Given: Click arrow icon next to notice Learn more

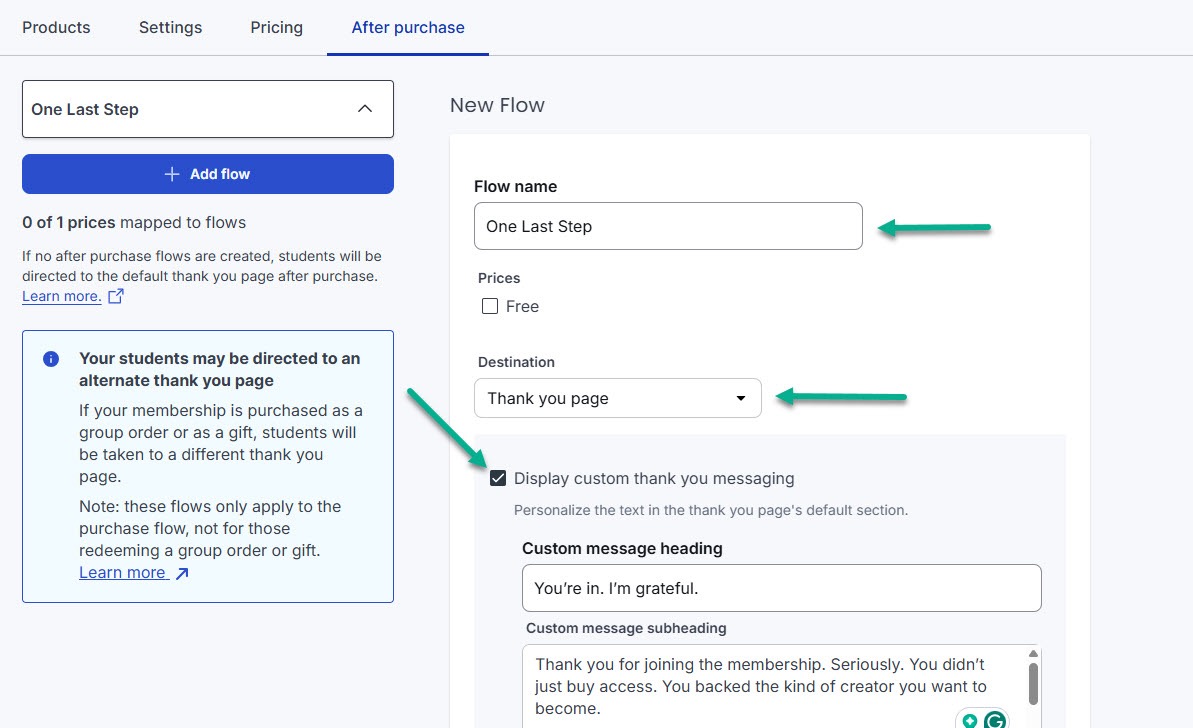Looking at the screenshot, I should click(x=182, y=574).
